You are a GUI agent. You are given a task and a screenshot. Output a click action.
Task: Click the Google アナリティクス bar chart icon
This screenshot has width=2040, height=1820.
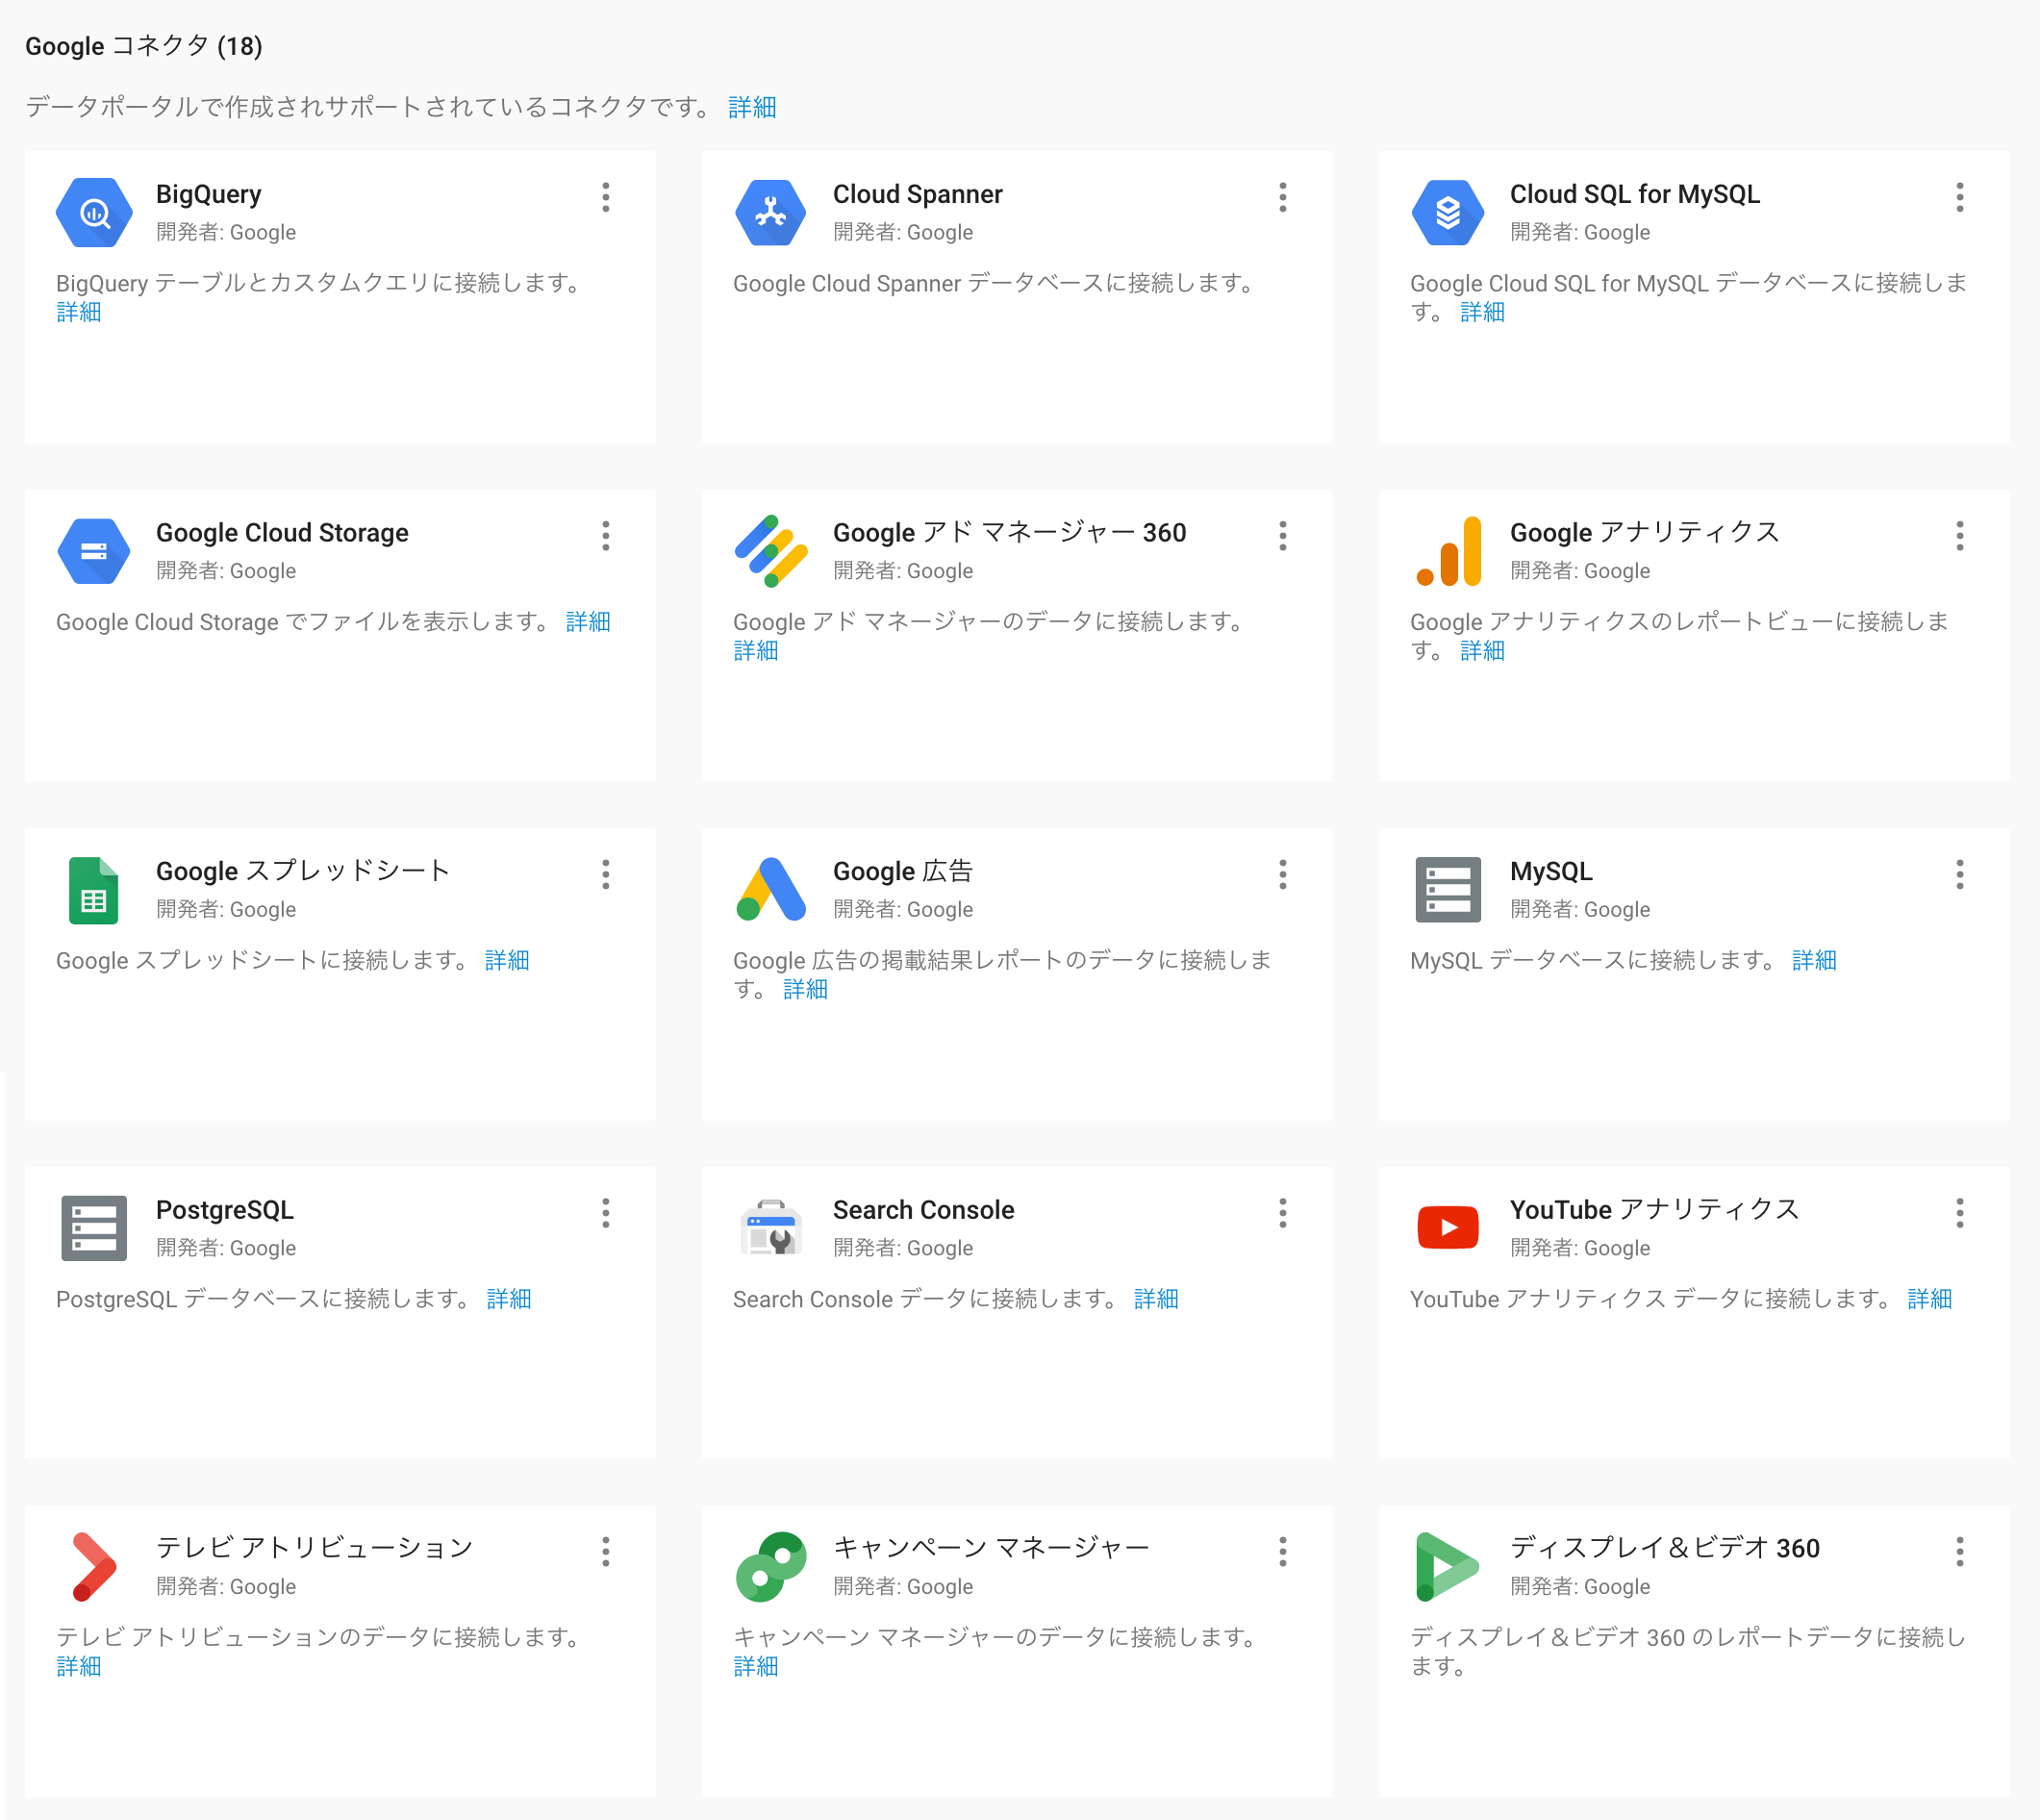pos(1448,551)
